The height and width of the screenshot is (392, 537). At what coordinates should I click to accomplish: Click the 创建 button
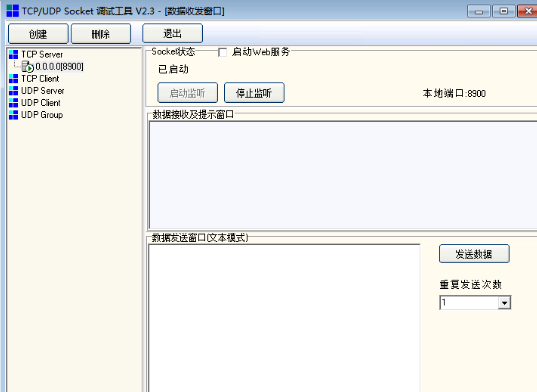(x=38, y=34)
